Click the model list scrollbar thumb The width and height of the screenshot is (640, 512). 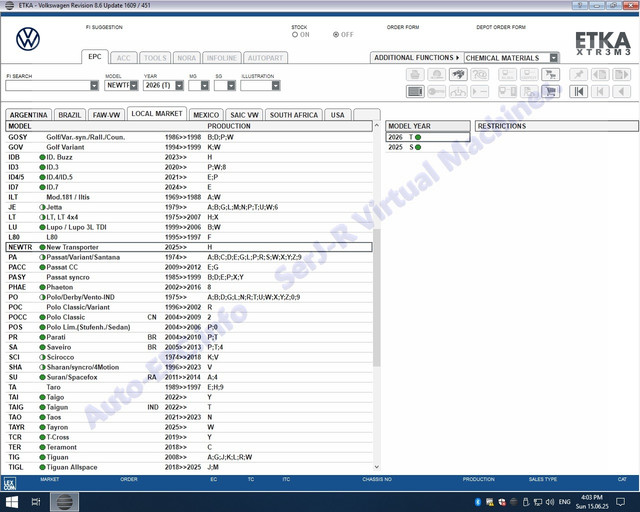pyautogui.click(x=376, y=297)
